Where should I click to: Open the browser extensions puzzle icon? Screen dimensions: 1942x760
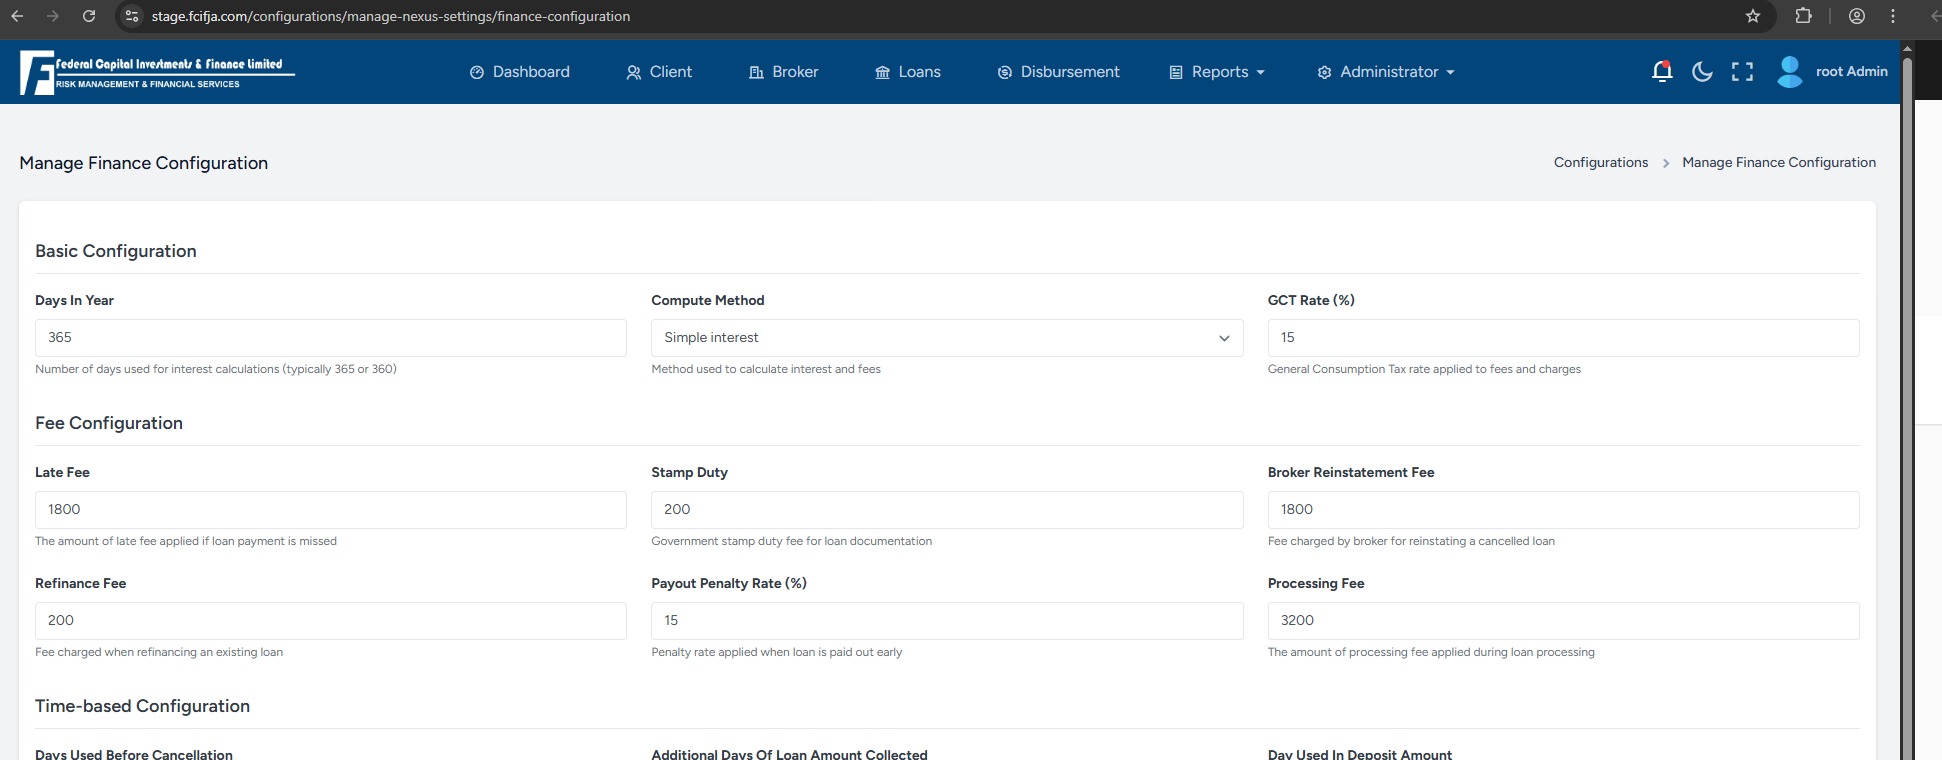click(x=1804, y=16)
